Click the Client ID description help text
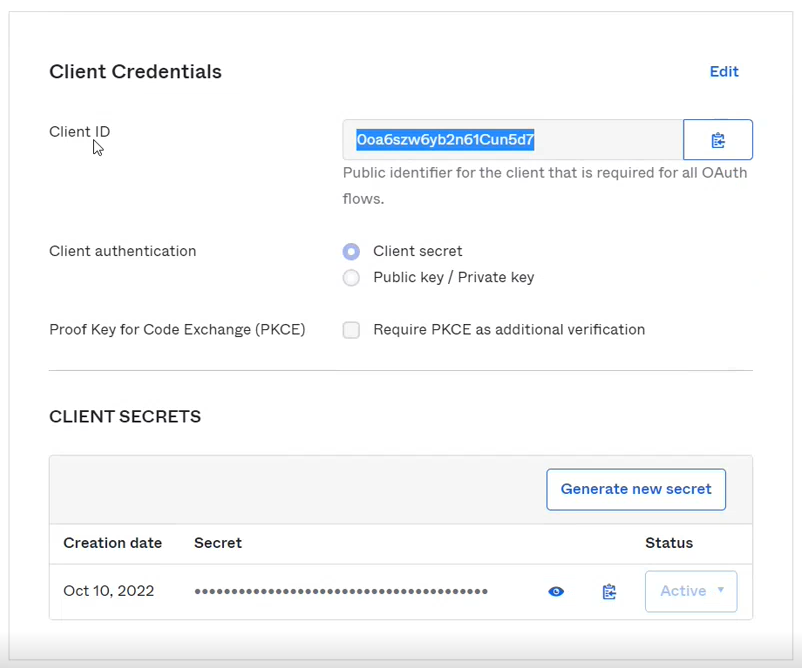Screen dimensions: 802x668 point(545,185)
